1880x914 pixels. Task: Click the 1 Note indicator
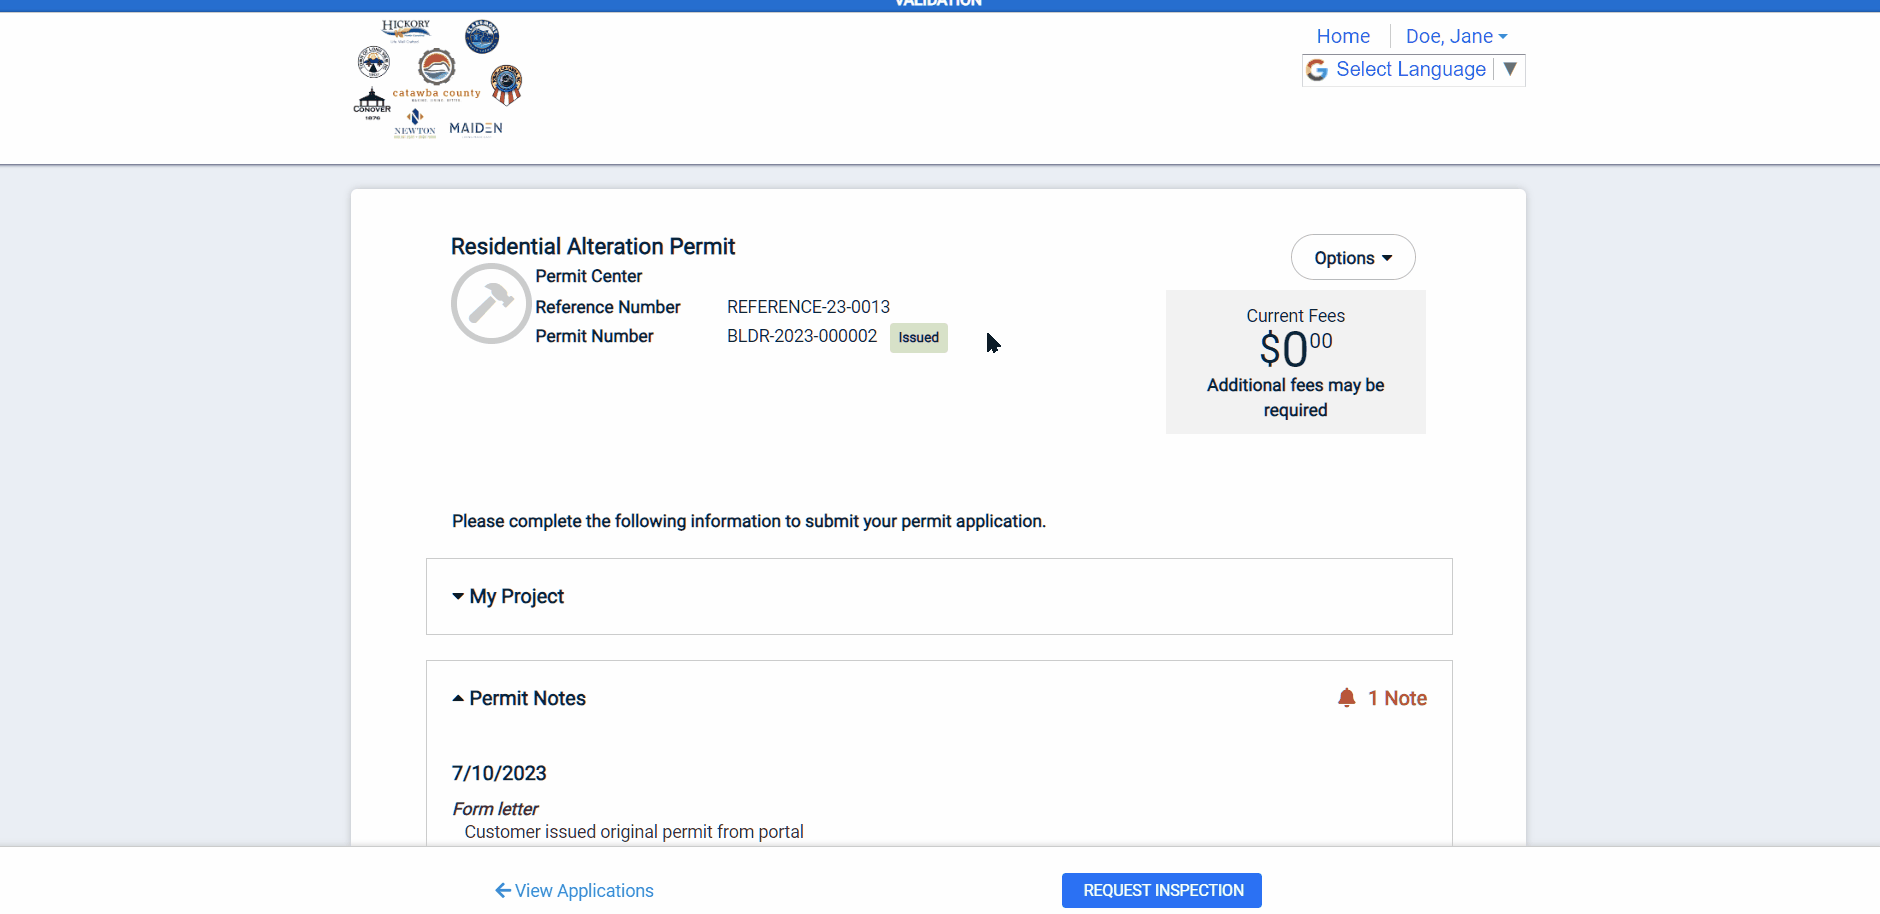click(1397, 698)
